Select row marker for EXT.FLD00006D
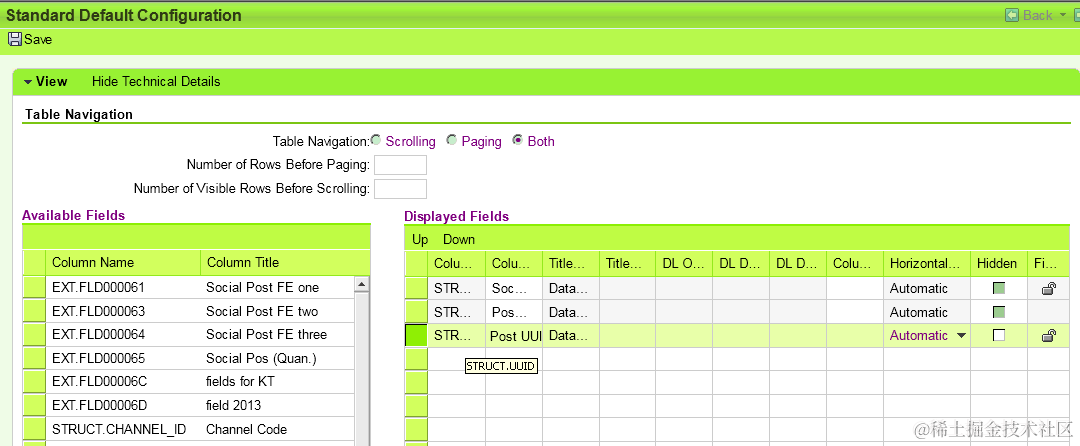The image size is (1080, 446). [34, 405]
